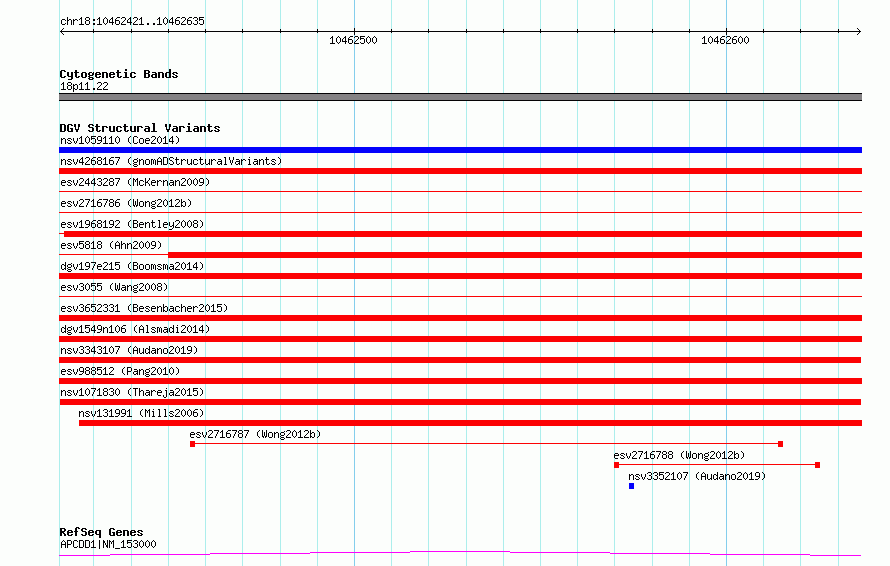Click the chr18:10462421..10462635 coordinate label
Image resolution: width=890 pixels, height=566 pixels.
click(x=132, y=22)
